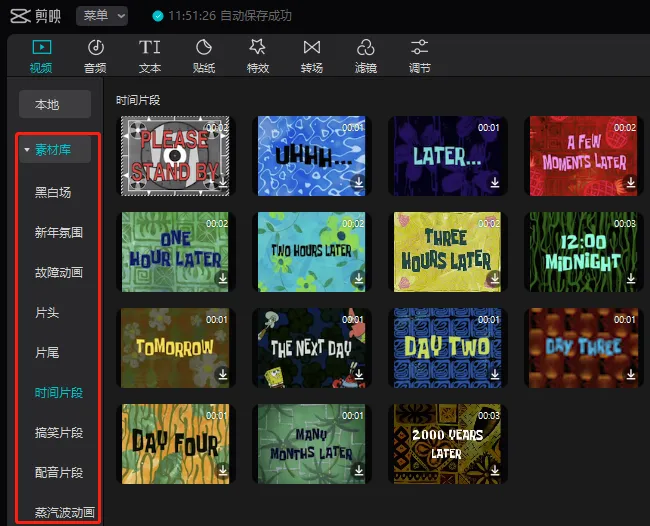Click the 本地 local media button
The width and height of the screenshot is (650, 526).
click(47, 104)
